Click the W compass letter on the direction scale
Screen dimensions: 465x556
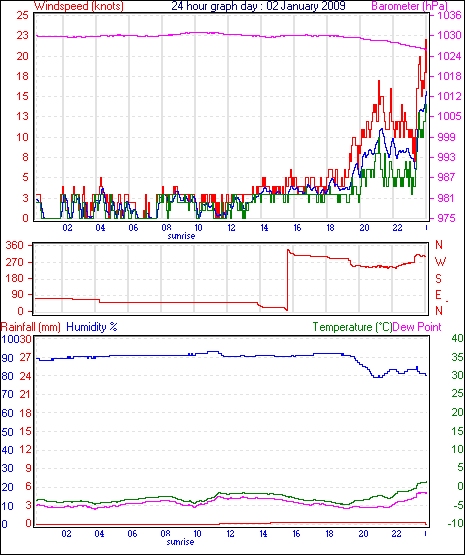click(x=439, y=262)
